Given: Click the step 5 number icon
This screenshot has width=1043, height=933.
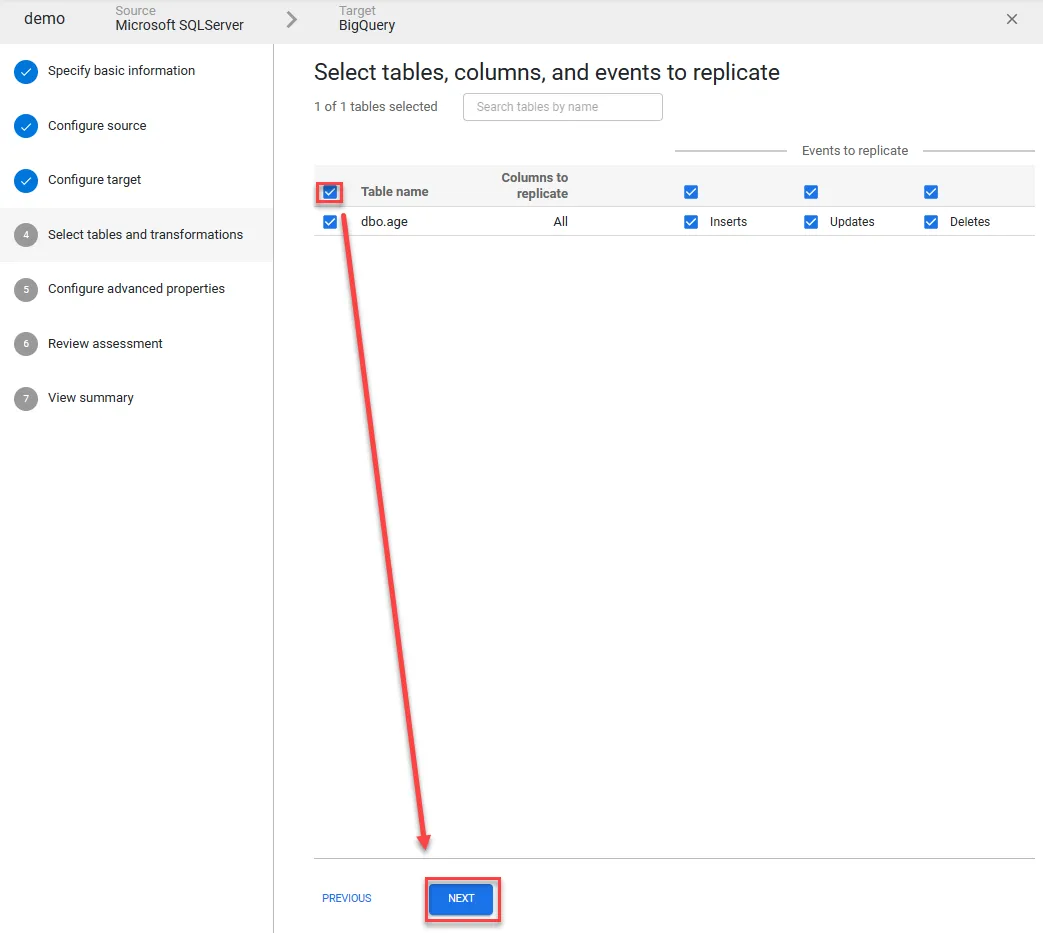Looking at the screenshot, I should (x=26, y=289).
